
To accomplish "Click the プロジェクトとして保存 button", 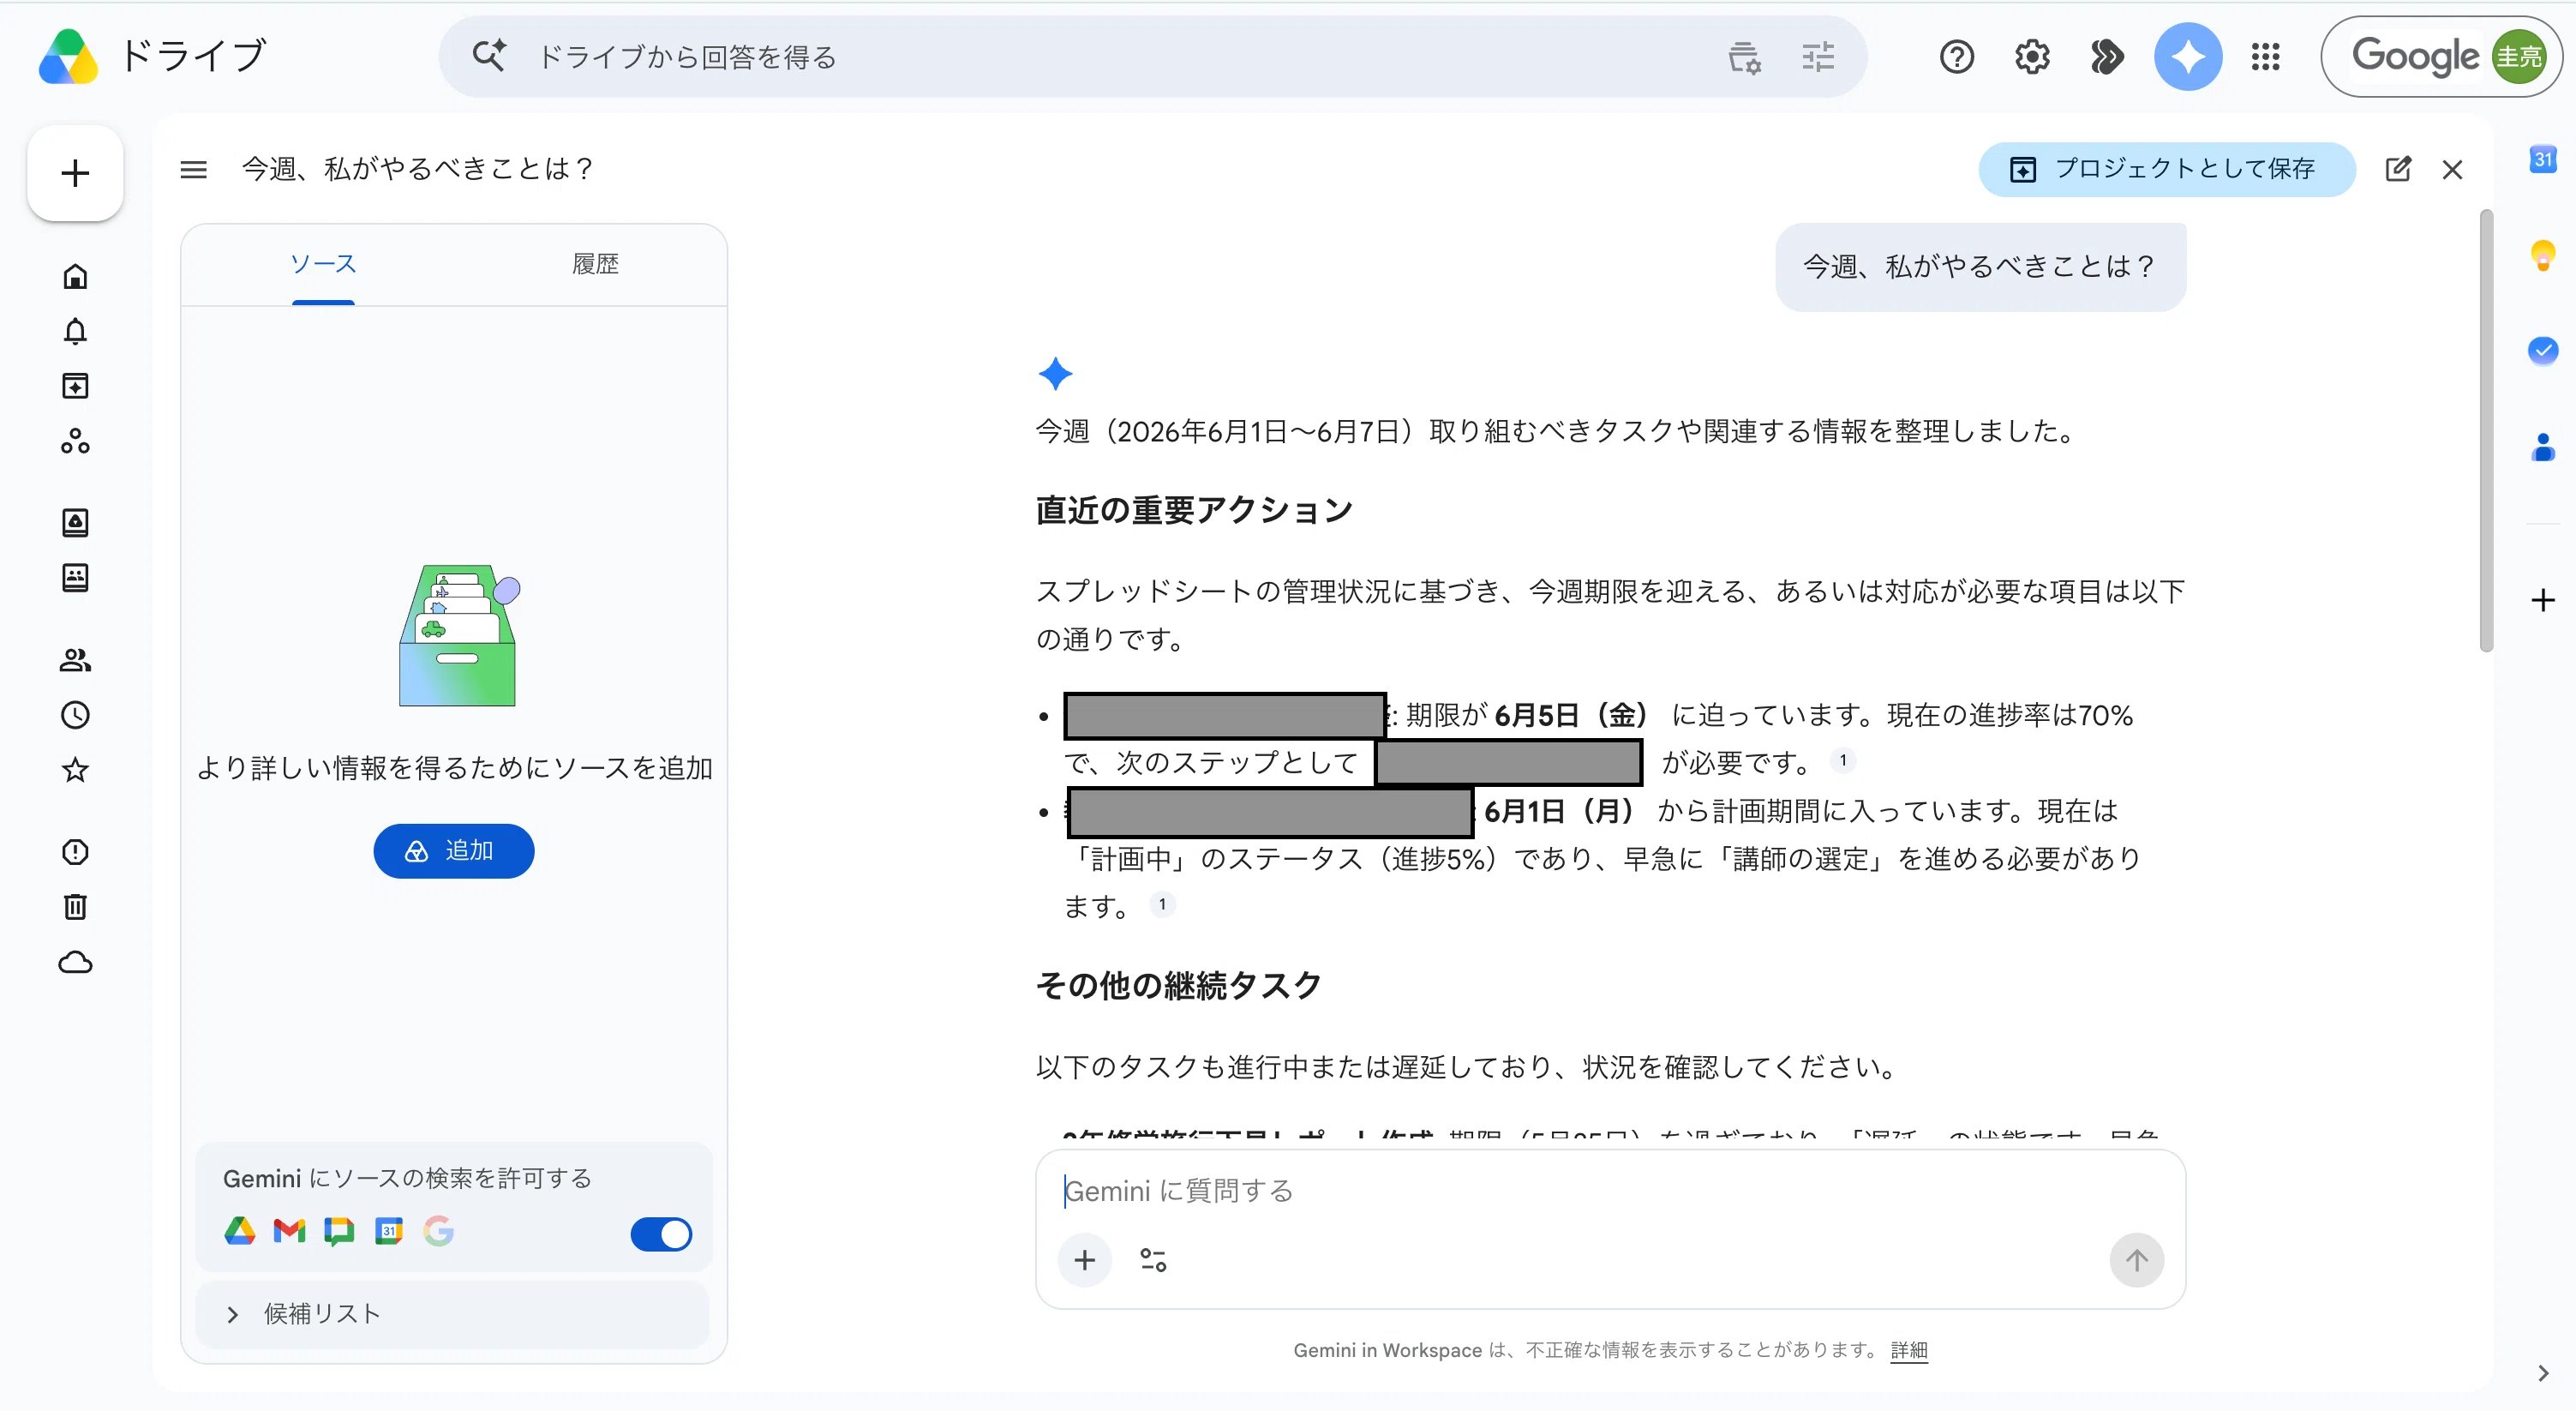I will (x=2166, y=169).
